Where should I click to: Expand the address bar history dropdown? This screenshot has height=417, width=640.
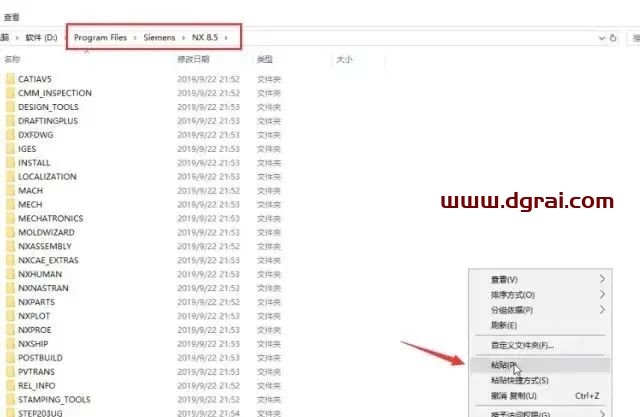click(x=601, y=38)
